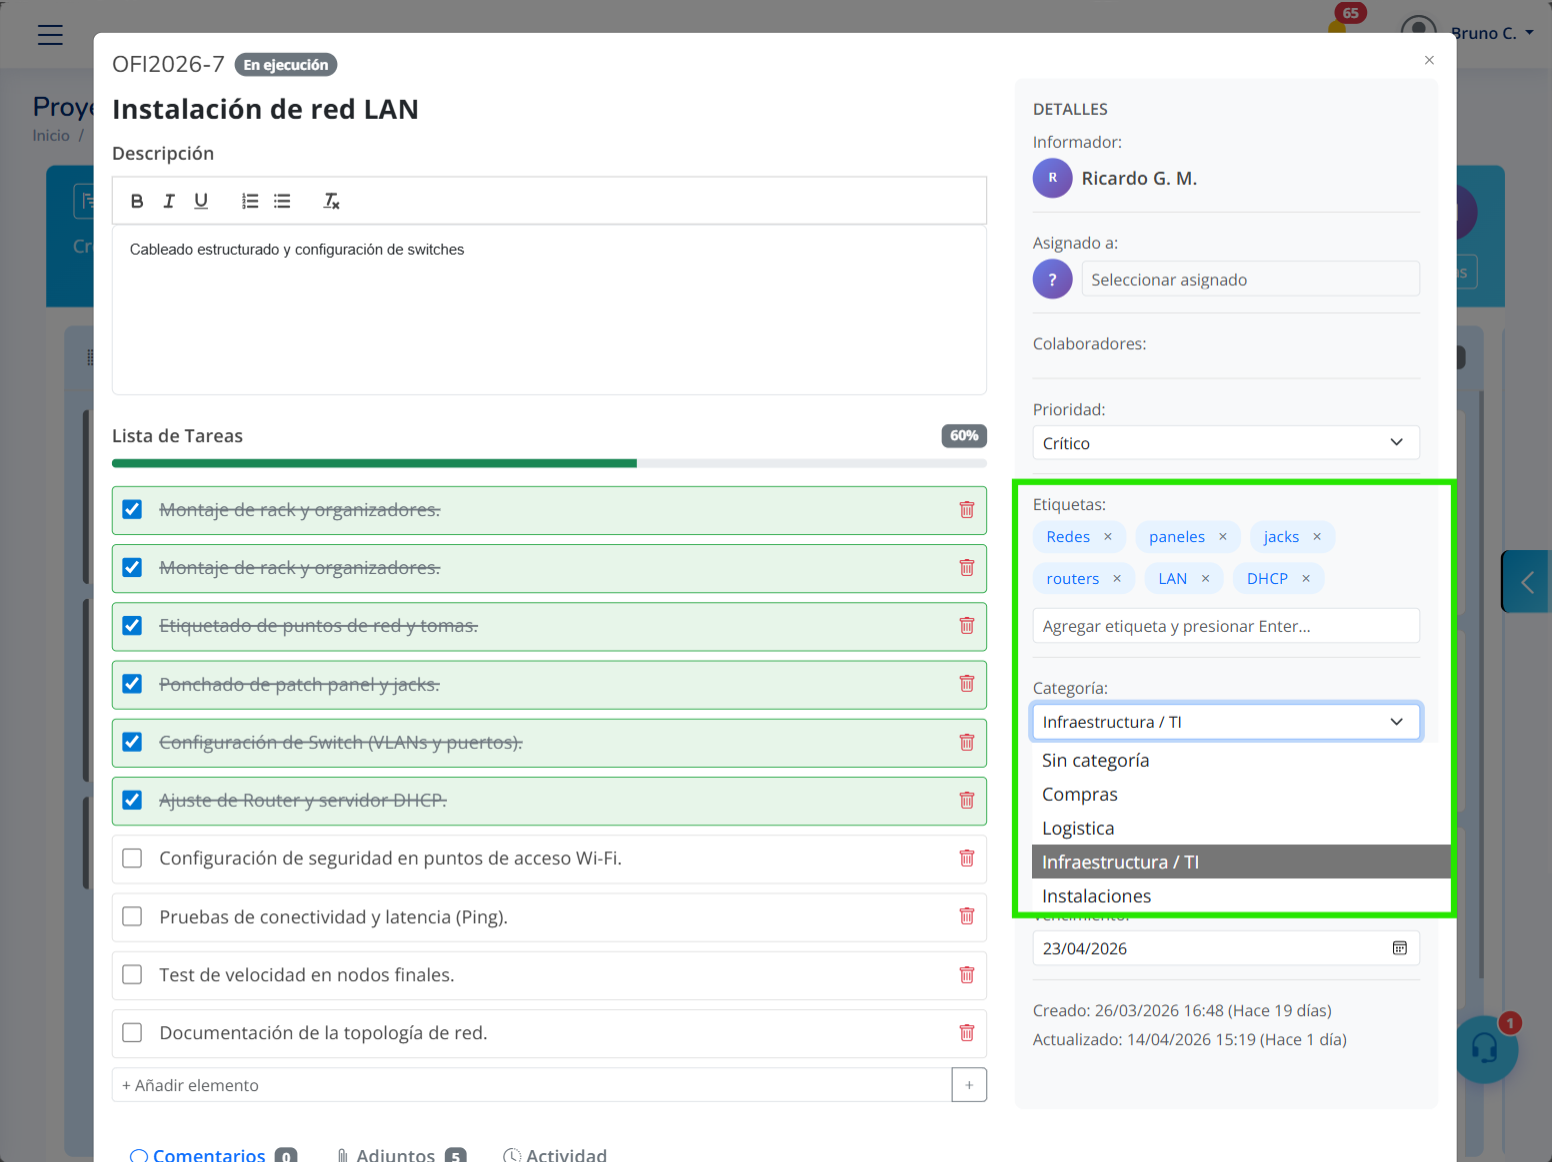Open the calendar picker for due date

[x=1399, y=948]
